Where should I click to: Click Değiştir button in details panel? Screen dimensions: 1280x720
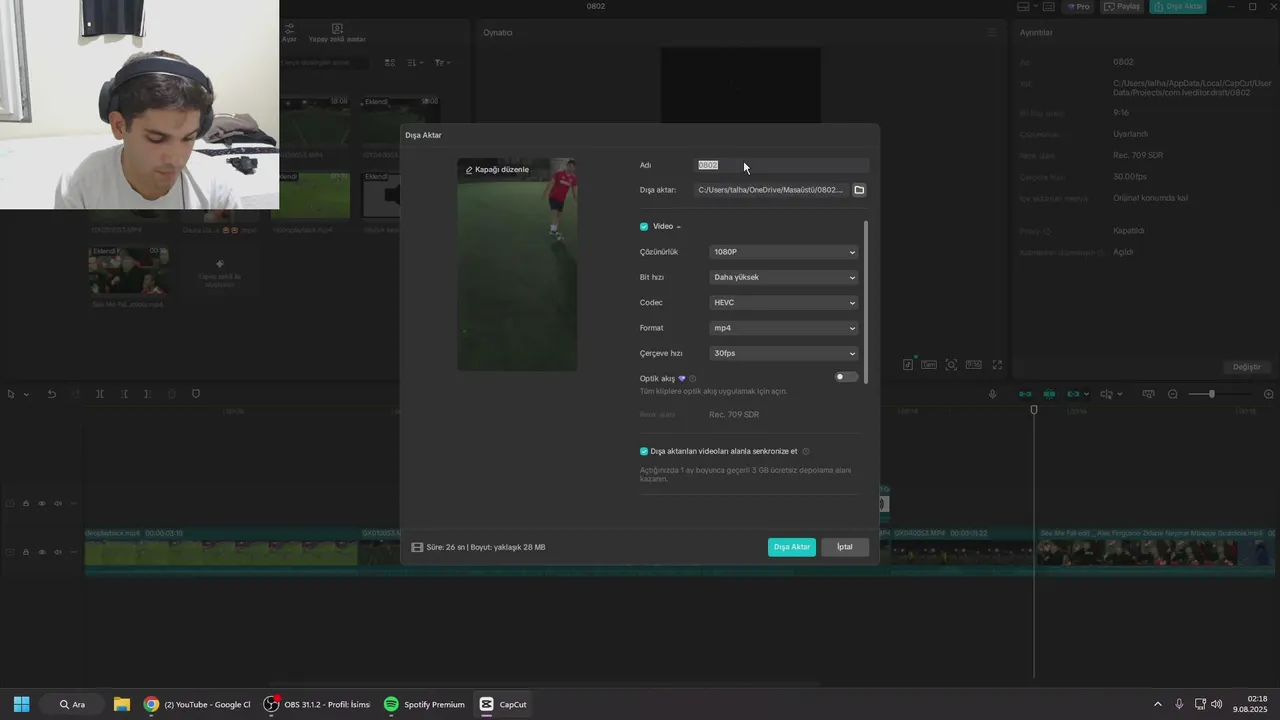click(x=1247, y=367)
